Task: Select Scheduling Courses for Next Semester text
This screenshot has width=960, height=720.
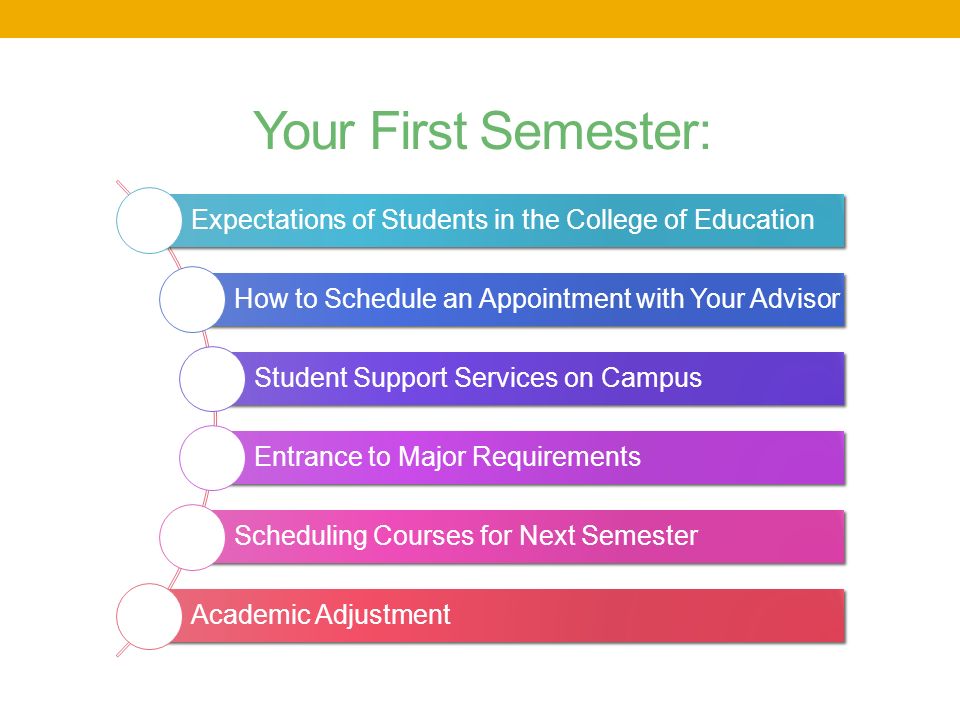Action: click(x=466, y=536)
